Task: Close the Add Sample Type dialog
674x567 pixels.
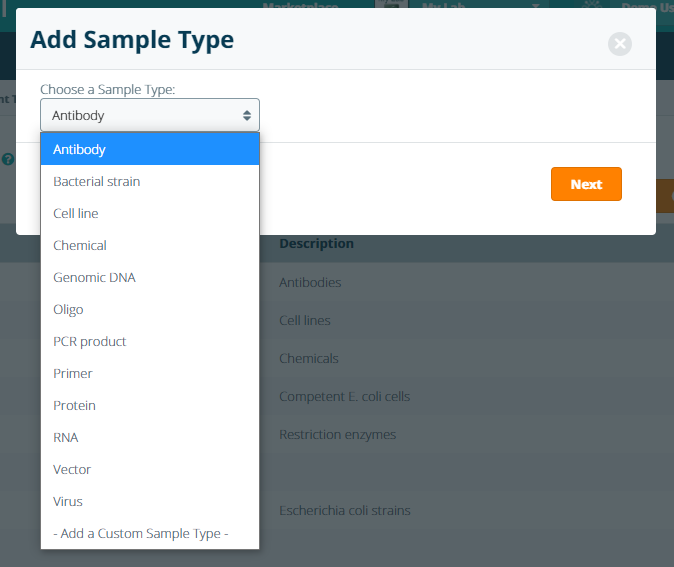Action: click(620, 44)
